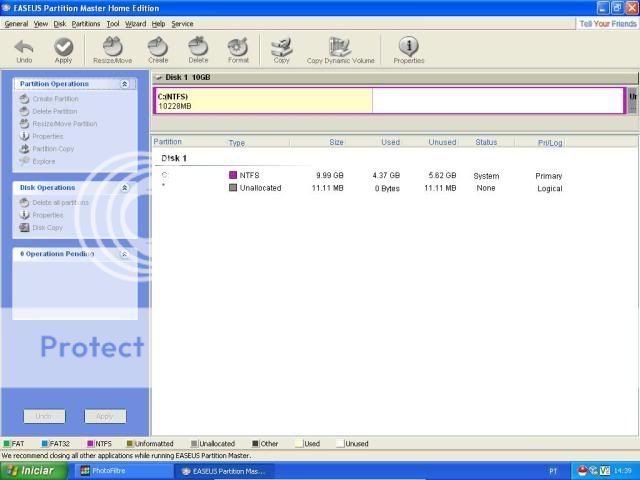Select the Resize/Move toolbar tool
Screen dimensions: 640x480
pyautogui.click(x=113, y=51)
